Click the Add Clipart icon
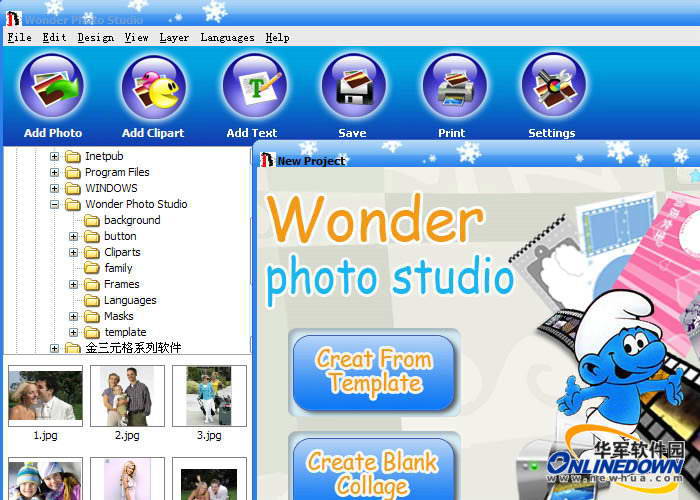Viewport: 700px width, 500px height. coord(154,87)
